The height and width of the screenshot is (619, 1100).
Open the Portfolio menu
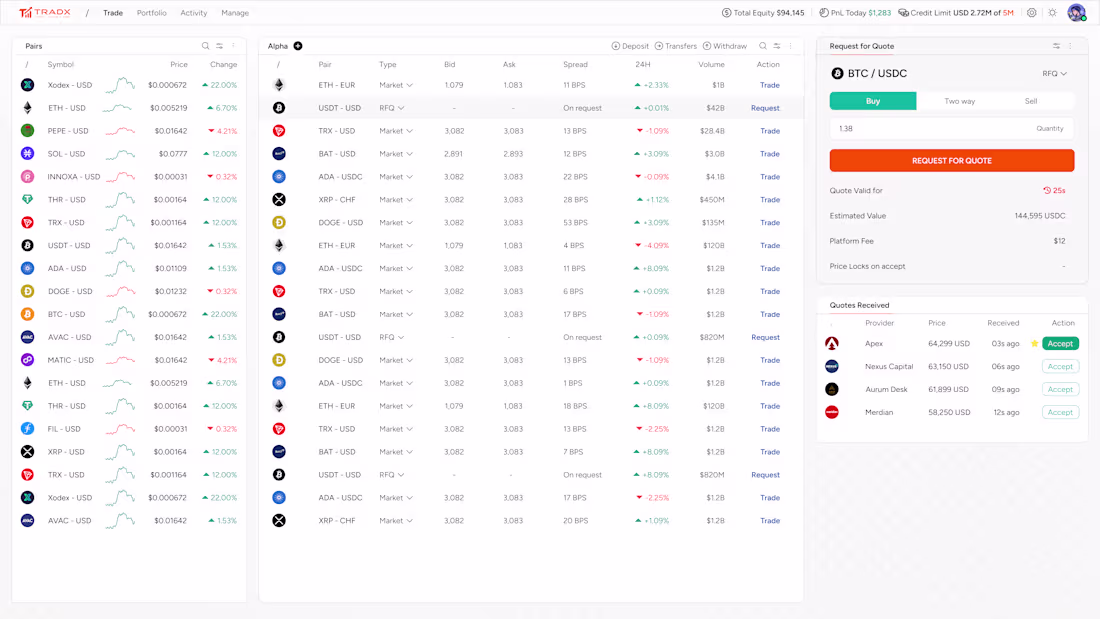[x=152, y=13]
